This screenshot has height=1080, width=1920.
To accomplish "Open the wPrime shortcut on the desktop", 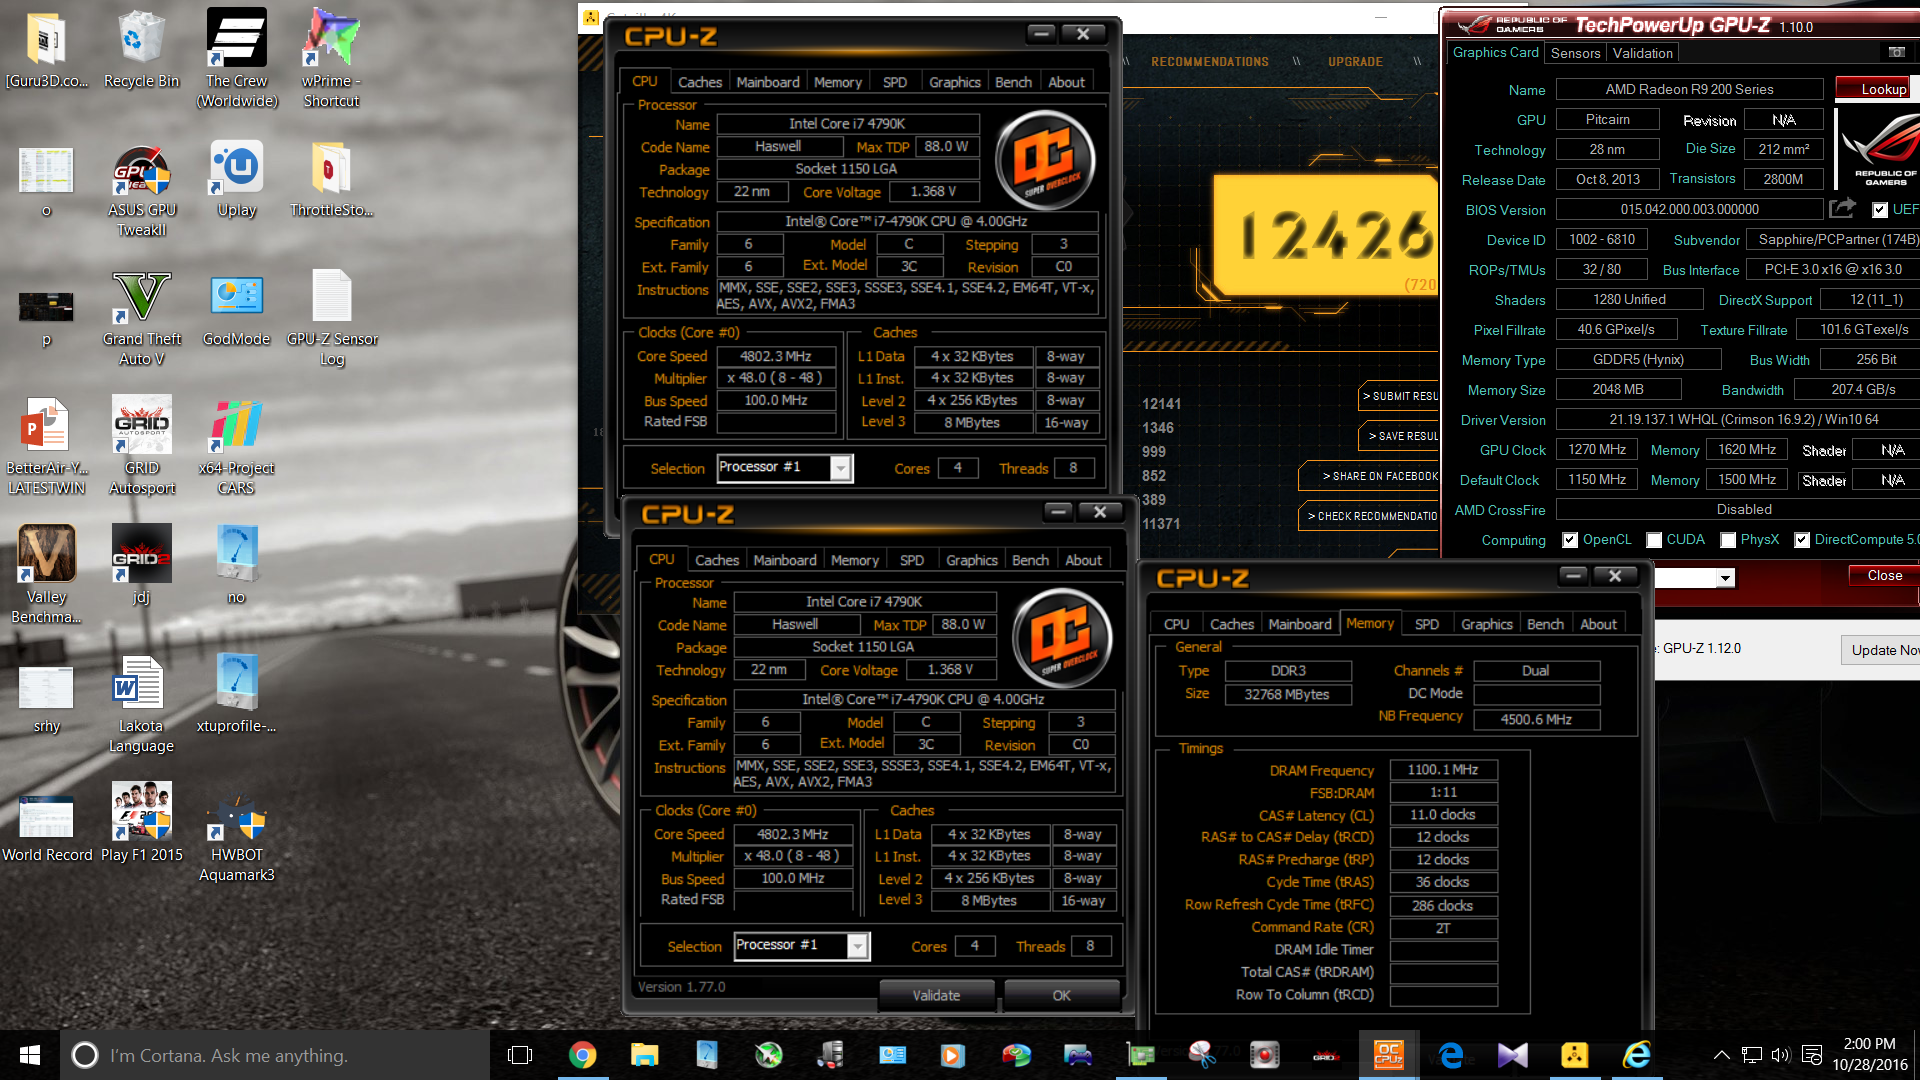I will [x=331, y=58].
